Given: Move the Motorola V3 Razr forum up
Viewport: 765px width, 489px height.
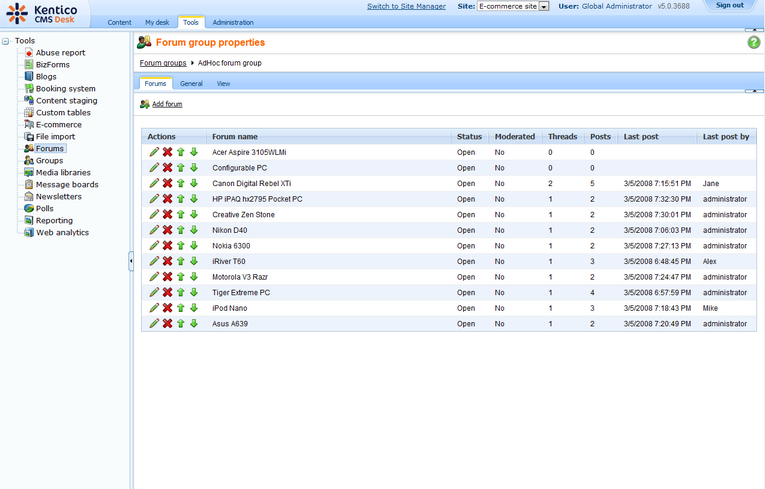Looking at the screenshot, I should pos(181,277).
